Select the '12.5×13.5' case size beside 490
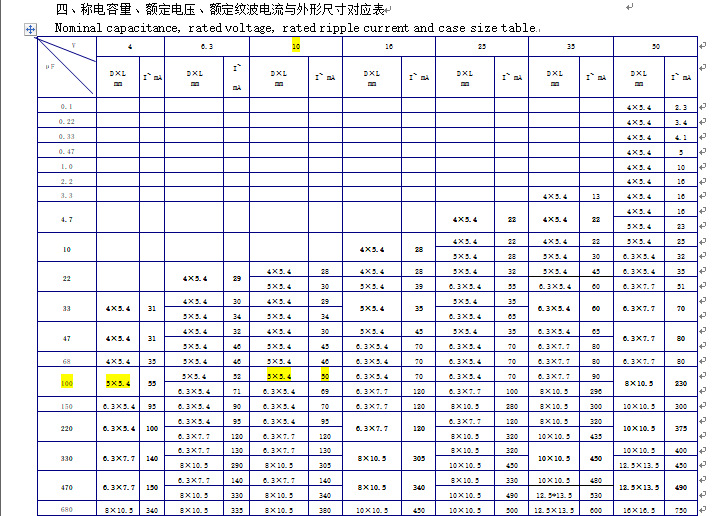 pos(639,487)
